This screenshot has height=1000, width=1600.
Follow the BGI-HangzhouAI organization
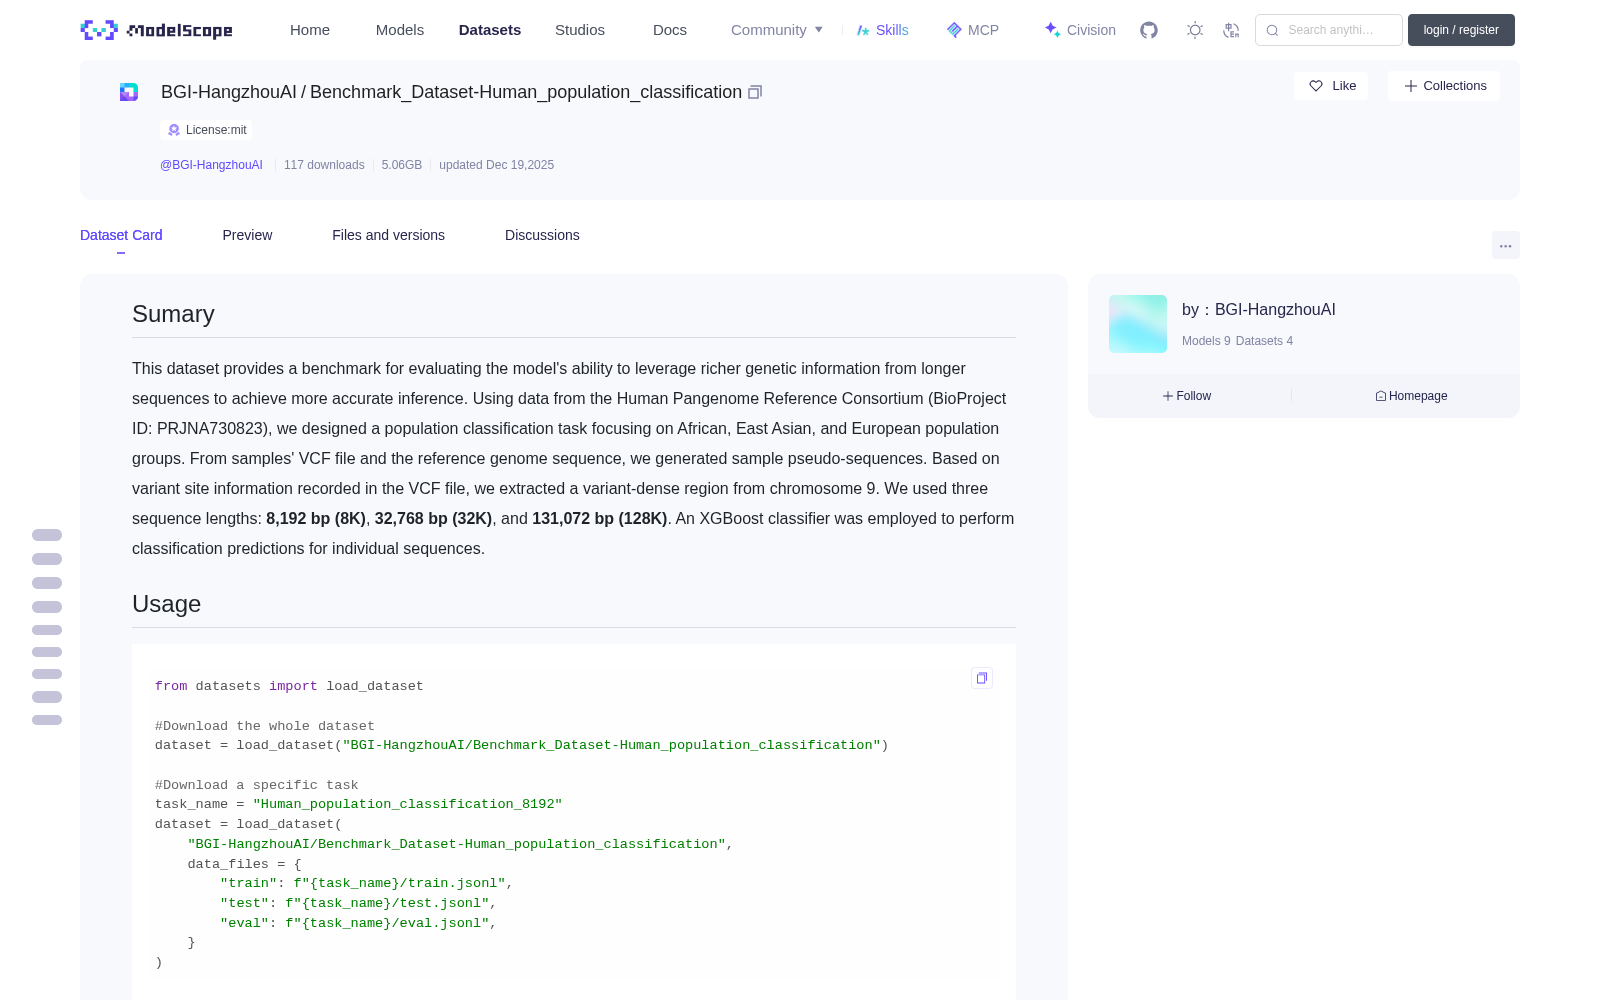[1187, 396]
